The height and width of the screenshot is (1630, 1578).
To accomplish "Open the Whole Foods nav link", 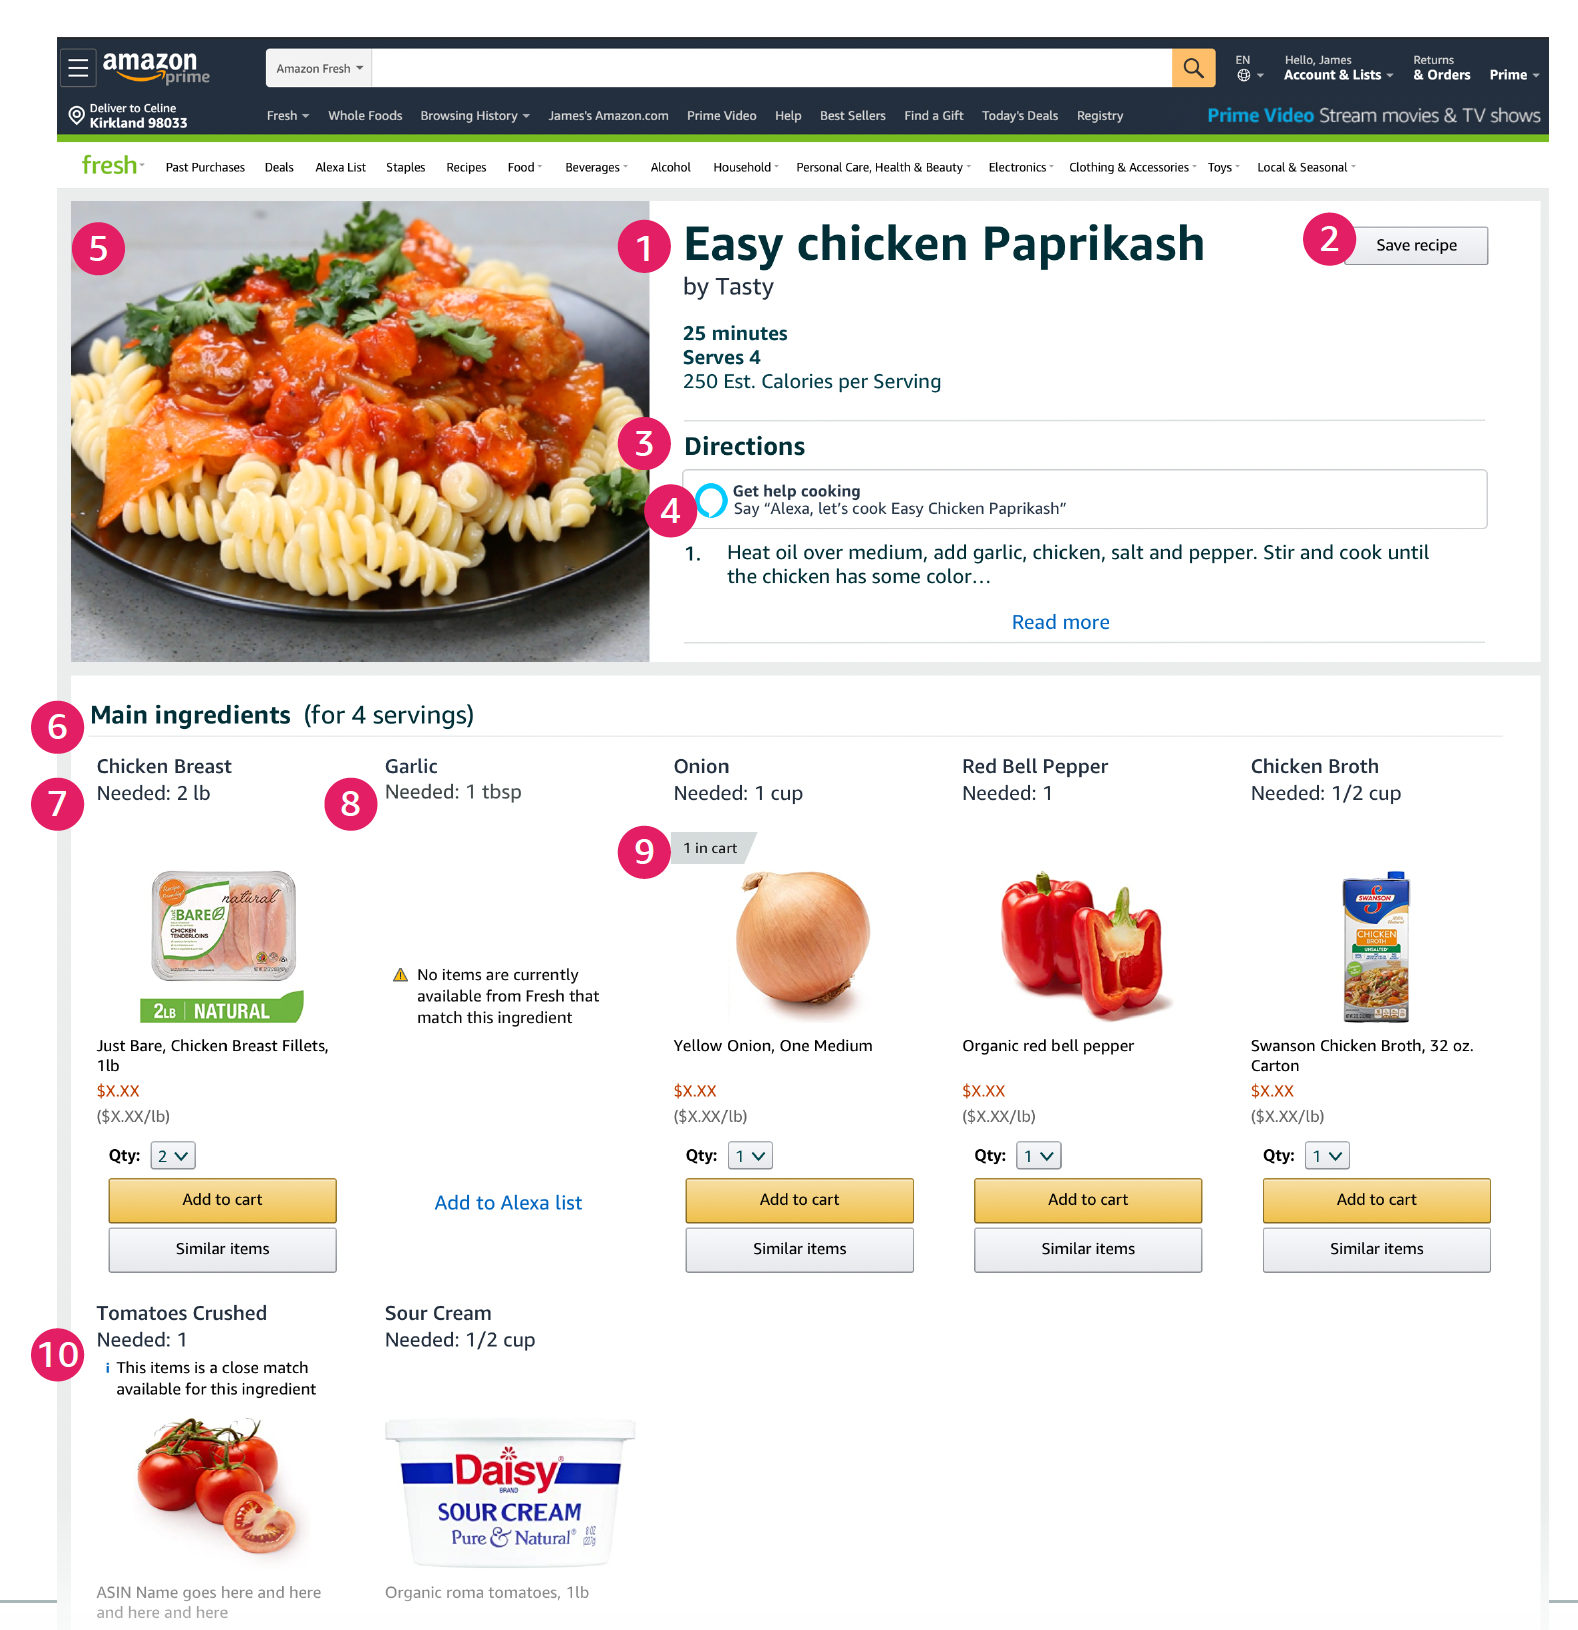I will coord(365,115).
